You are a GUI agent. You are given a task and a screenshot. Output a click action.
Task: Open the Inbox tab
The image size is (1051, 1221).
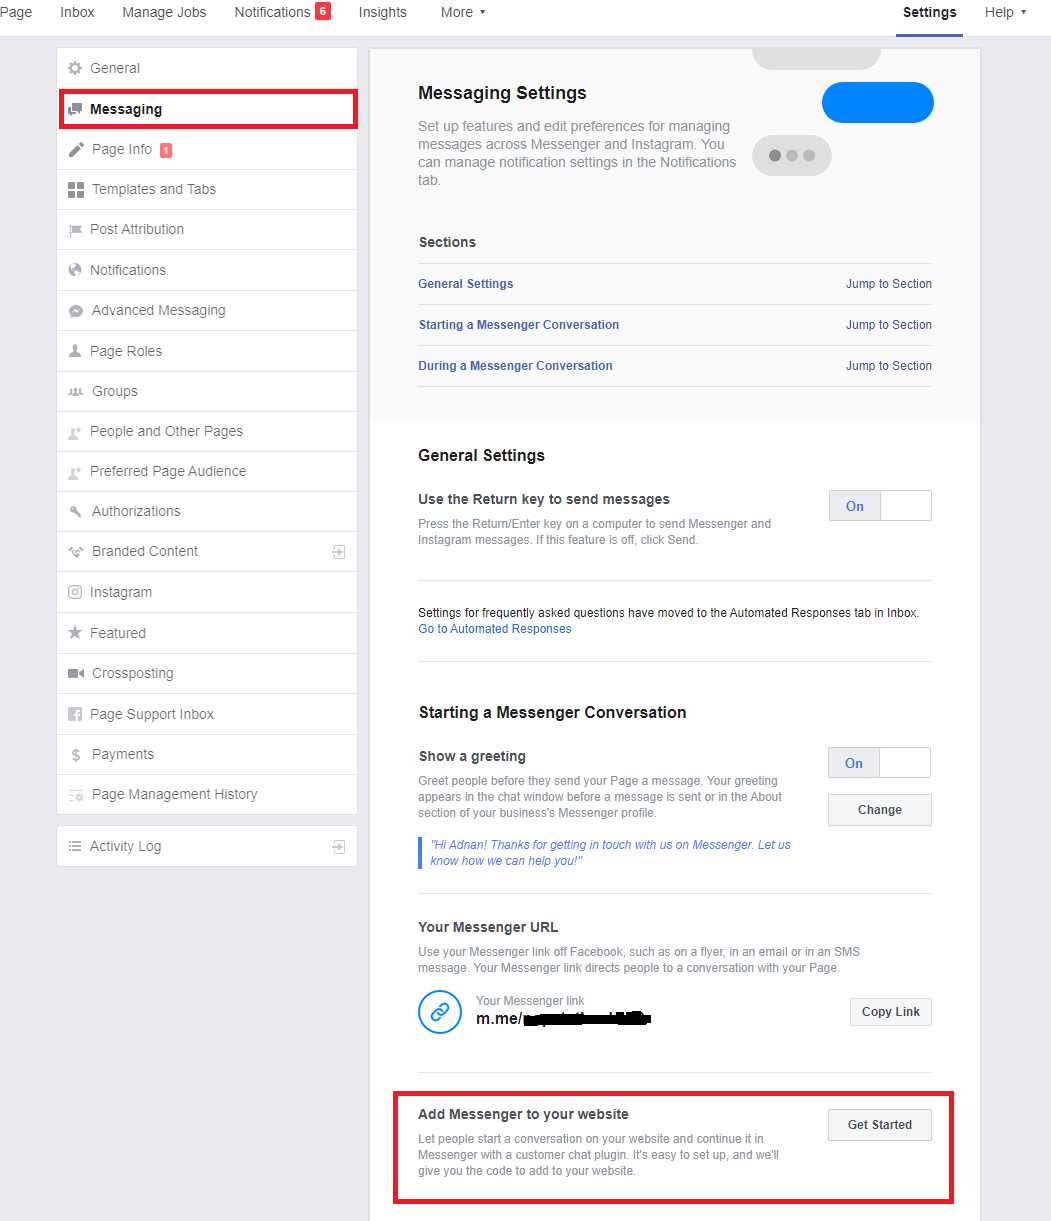(x=78, y=12)
